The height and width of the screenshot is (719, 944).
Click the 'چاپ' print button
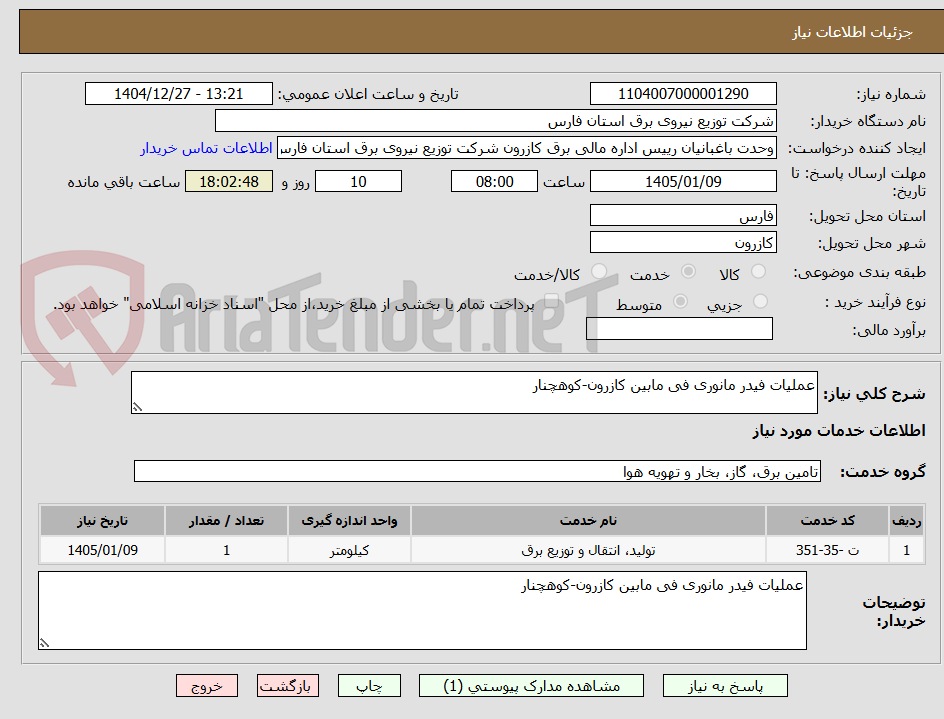[x=369, y=686]
